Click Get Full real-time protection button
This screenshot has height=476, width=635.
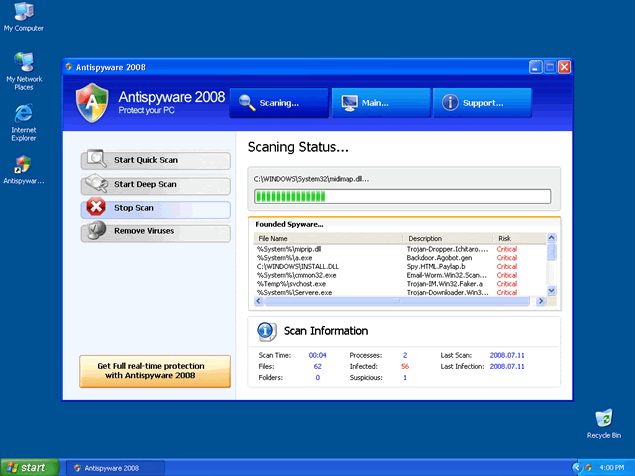click(x=155, y=371)
